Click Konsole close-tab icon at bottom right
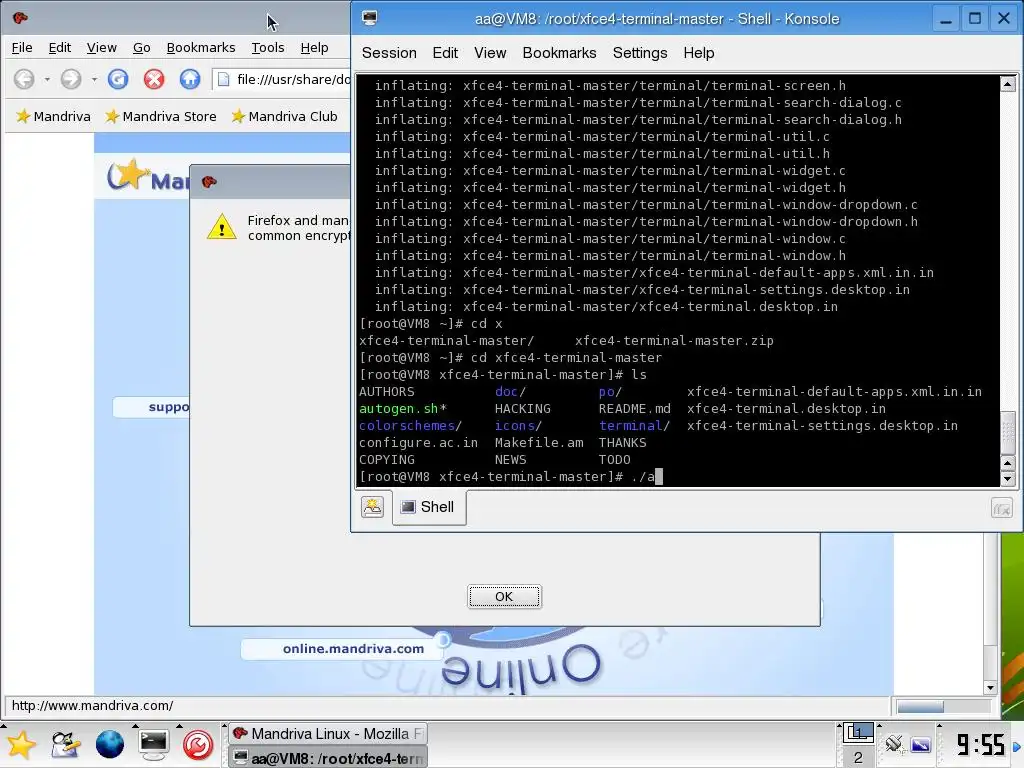The image size is (1024, 768). pos(1001,507)
